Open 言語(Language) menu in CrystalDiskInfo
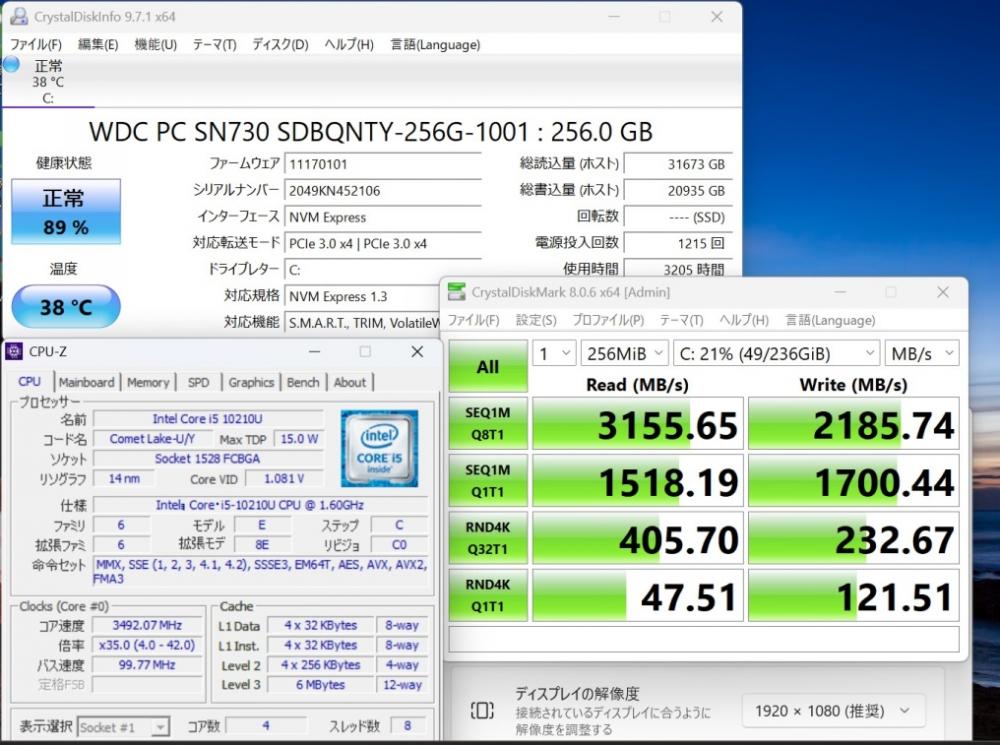1000x745 pixels. tap(435, 45)
